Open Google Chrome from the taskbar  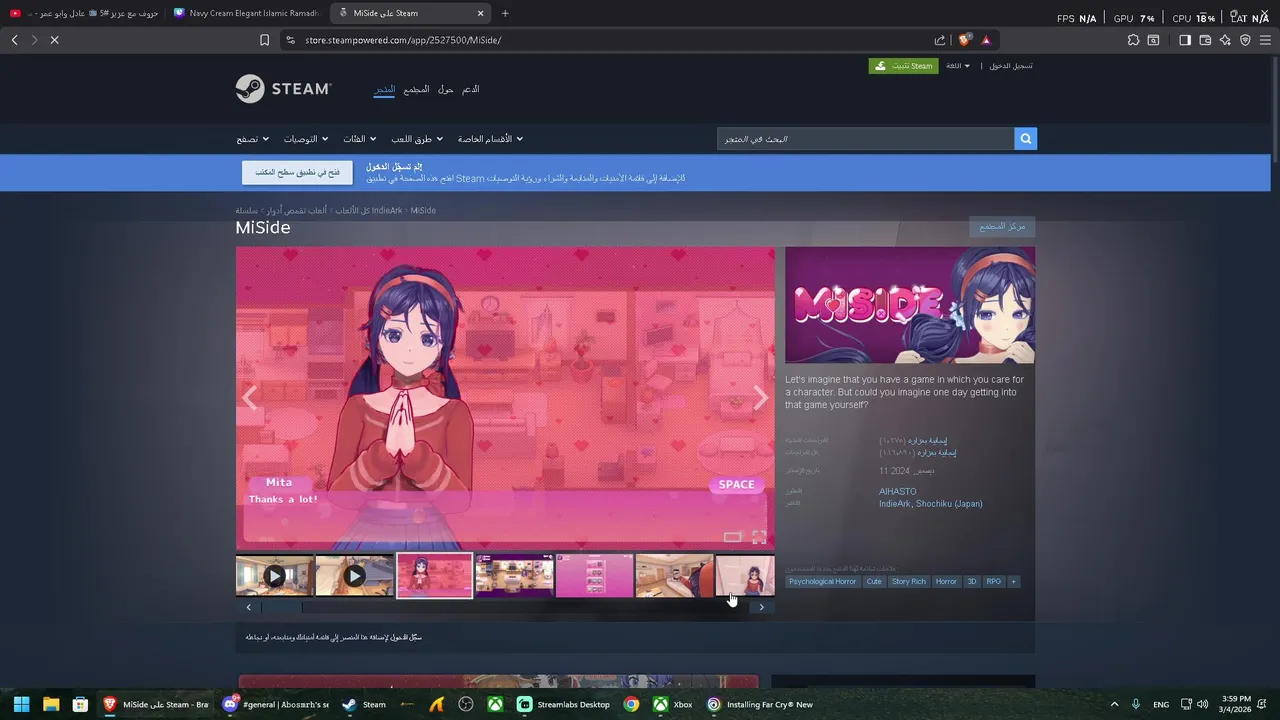[631, 704]
